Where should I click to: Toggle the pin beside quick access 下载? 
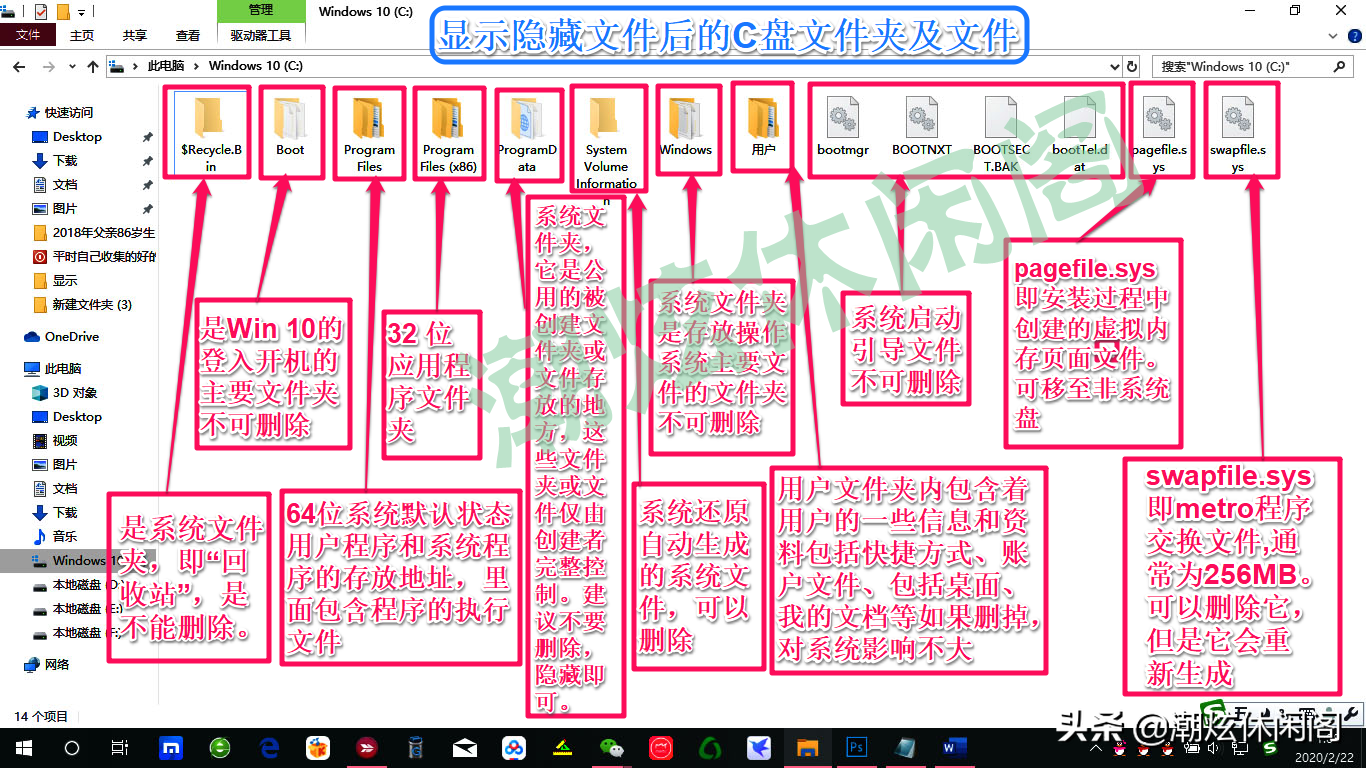pyautogui.click(x=147, y=161)
